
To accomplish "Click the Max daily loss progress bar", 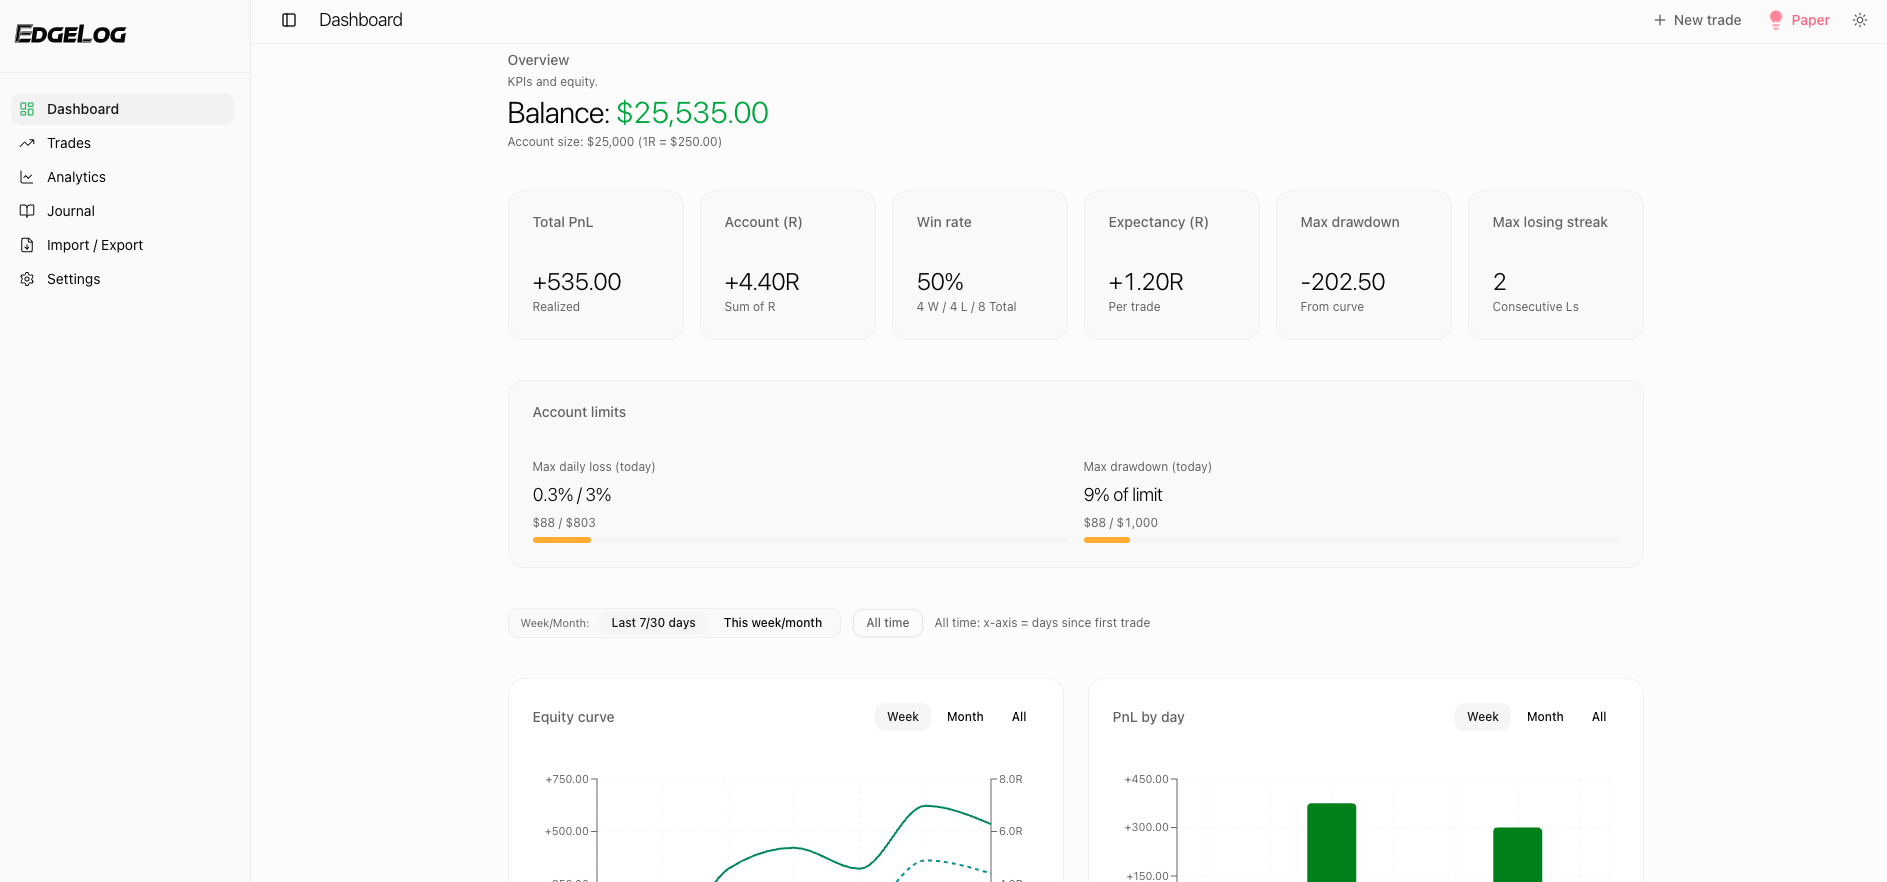I will pyautogui.click(x=800, y=540).
